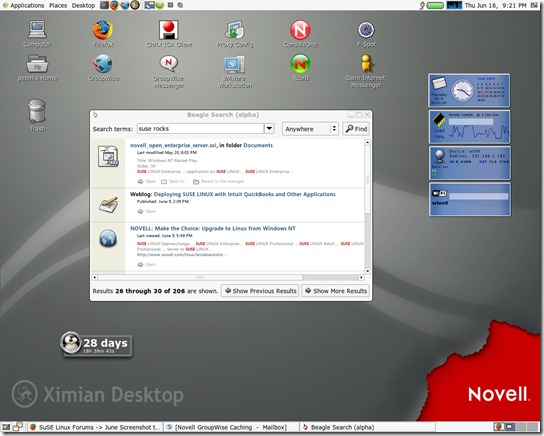Click the clock and calendar desklet

click(469, 90)
